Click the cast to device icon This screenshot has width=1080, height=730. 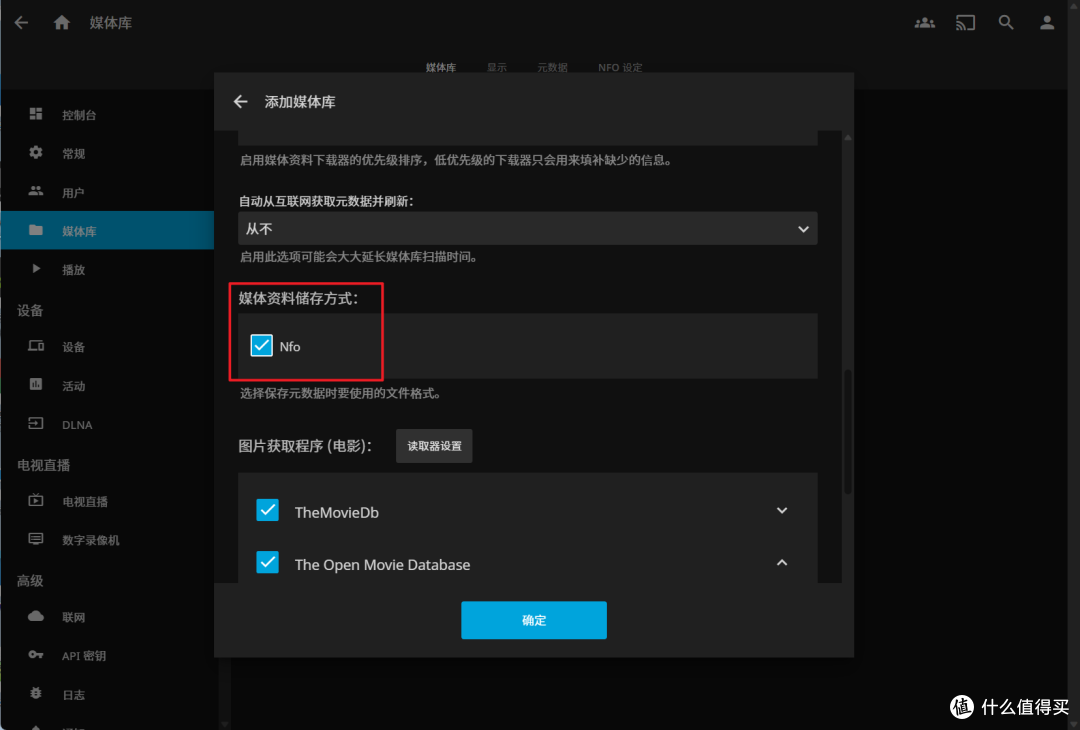coord(965,23)
